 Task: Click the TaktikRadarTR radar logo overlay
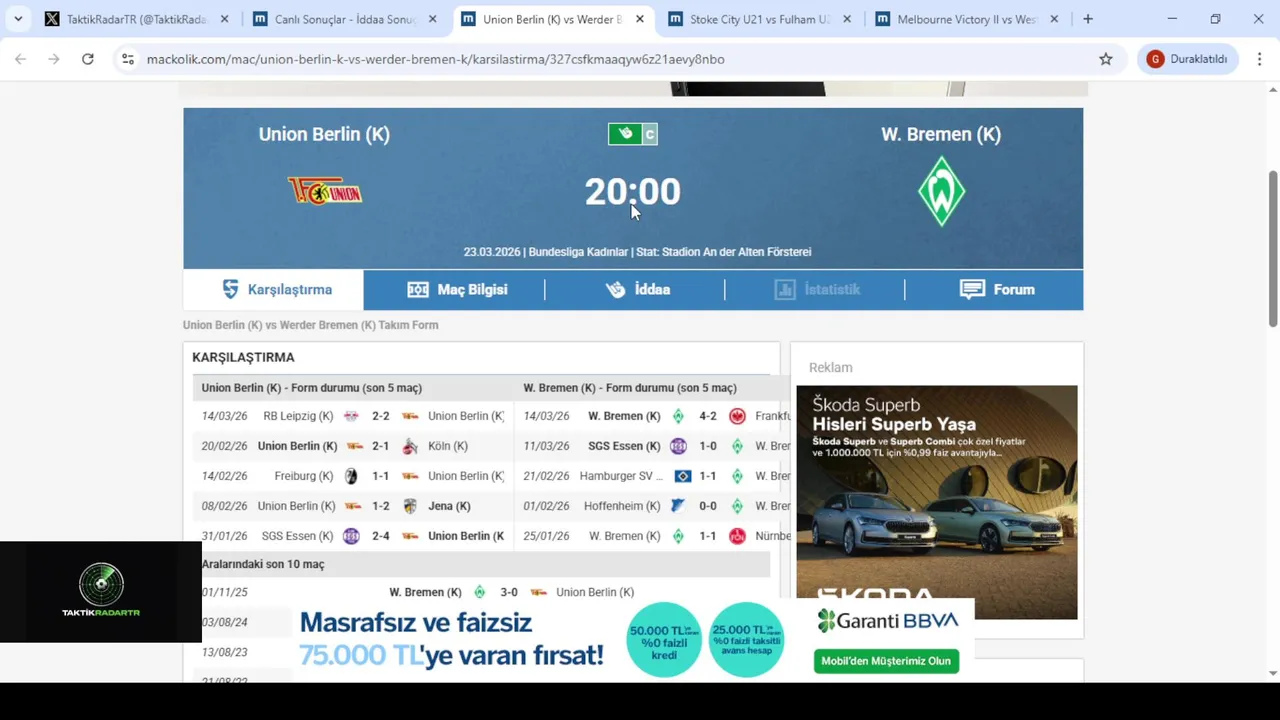tap(101, 591)
